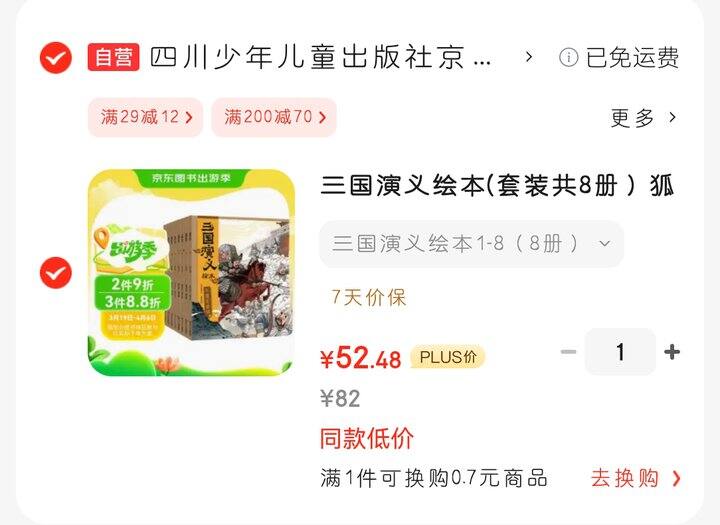This screenshot has width=720, height=525.
Task: Tap the PLUS价 badge
Action: pos(448,357)
